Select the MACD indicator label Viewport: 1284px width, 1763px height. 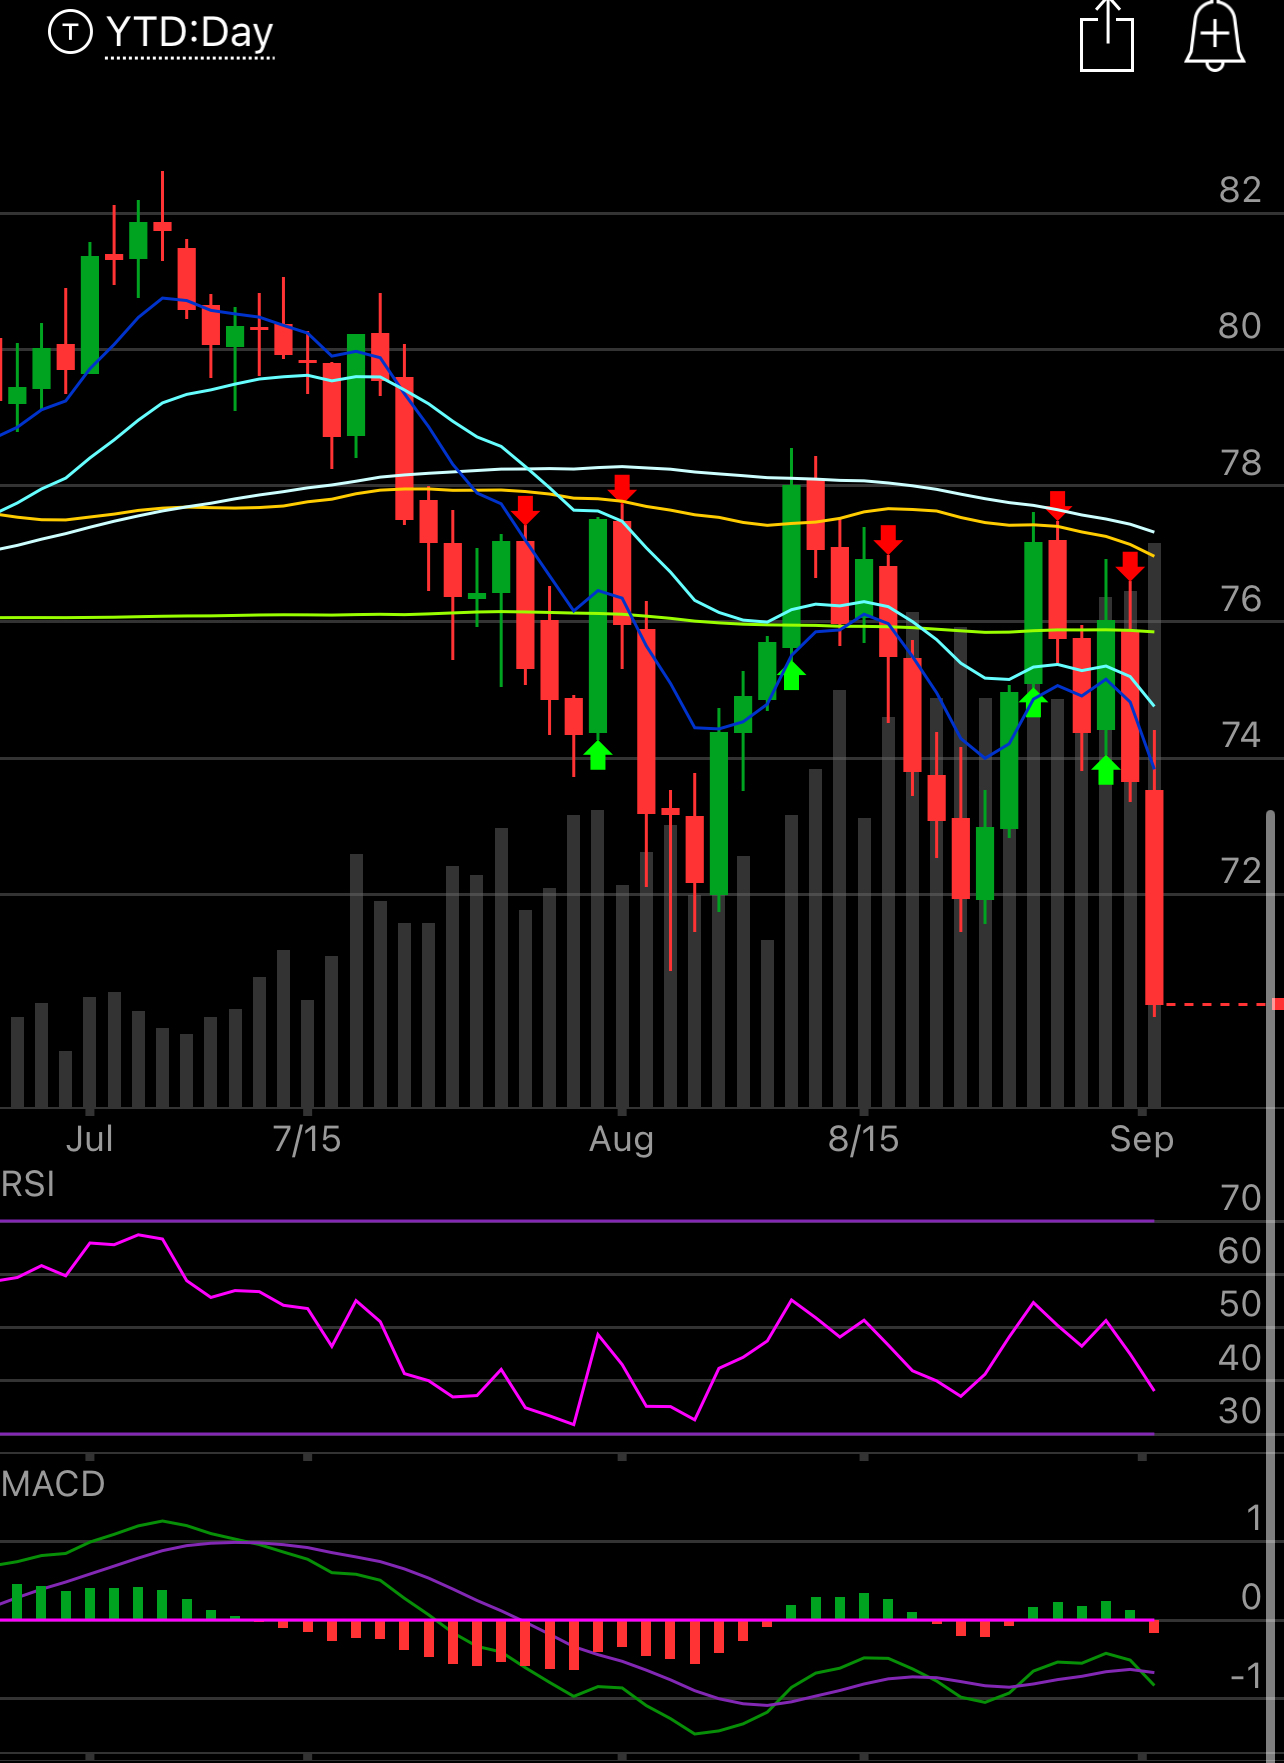click(x=53, y=1484)
